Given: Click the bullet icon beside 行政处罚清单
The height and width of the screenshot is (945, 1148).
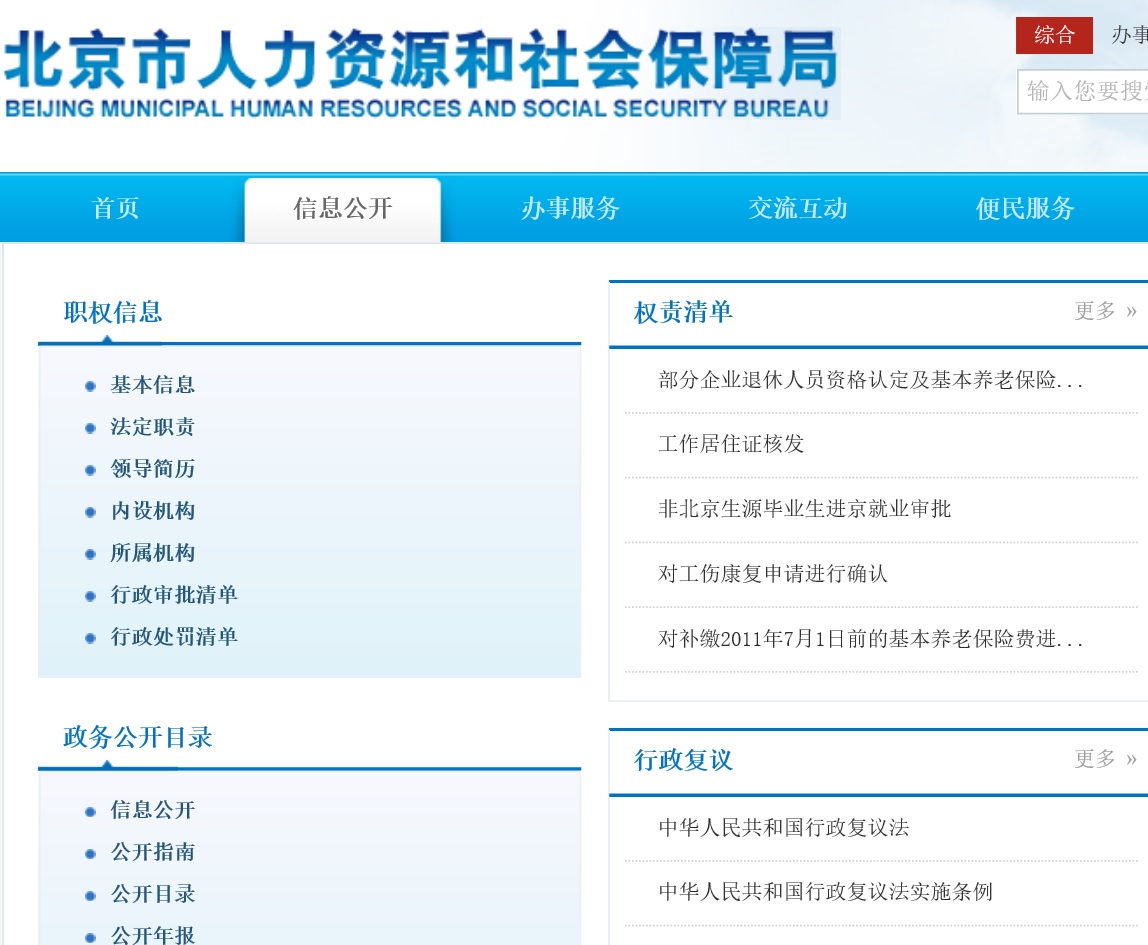Looking at the screenshot, I should [x=90, y=637].
